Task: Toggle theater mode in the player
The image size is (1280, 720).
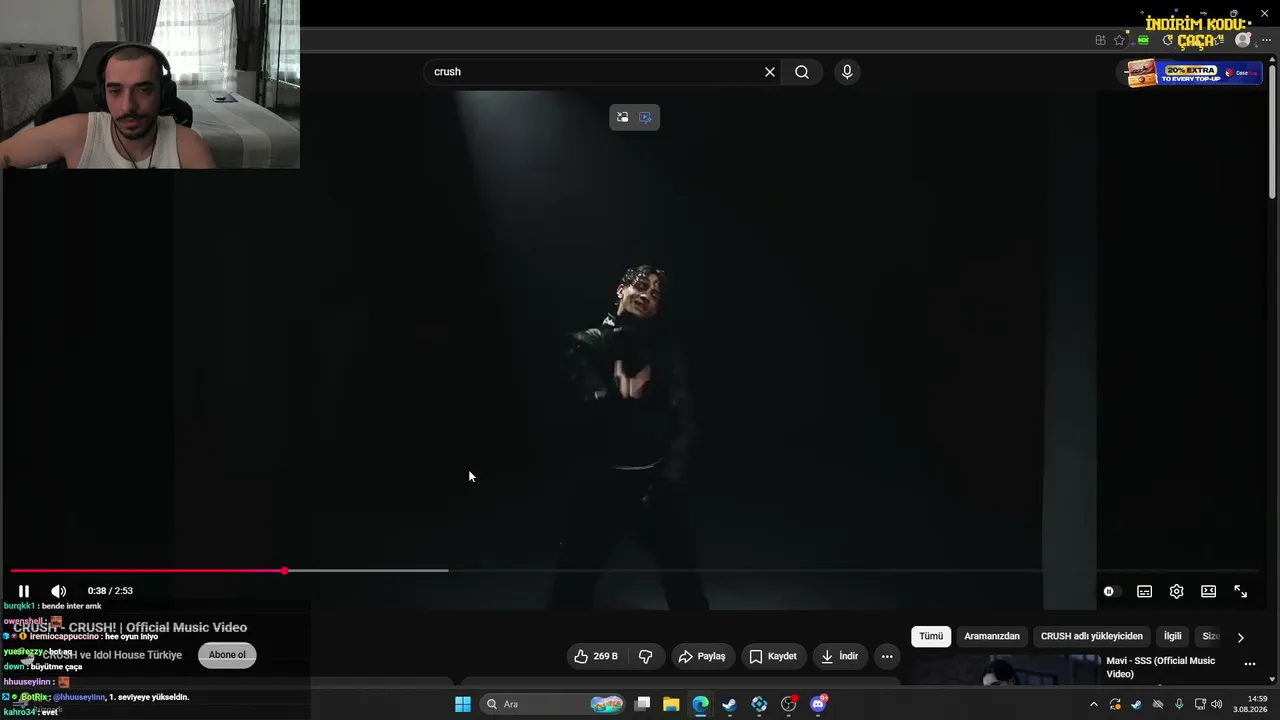Action: pyautogui.click(x=1209, y=592)
